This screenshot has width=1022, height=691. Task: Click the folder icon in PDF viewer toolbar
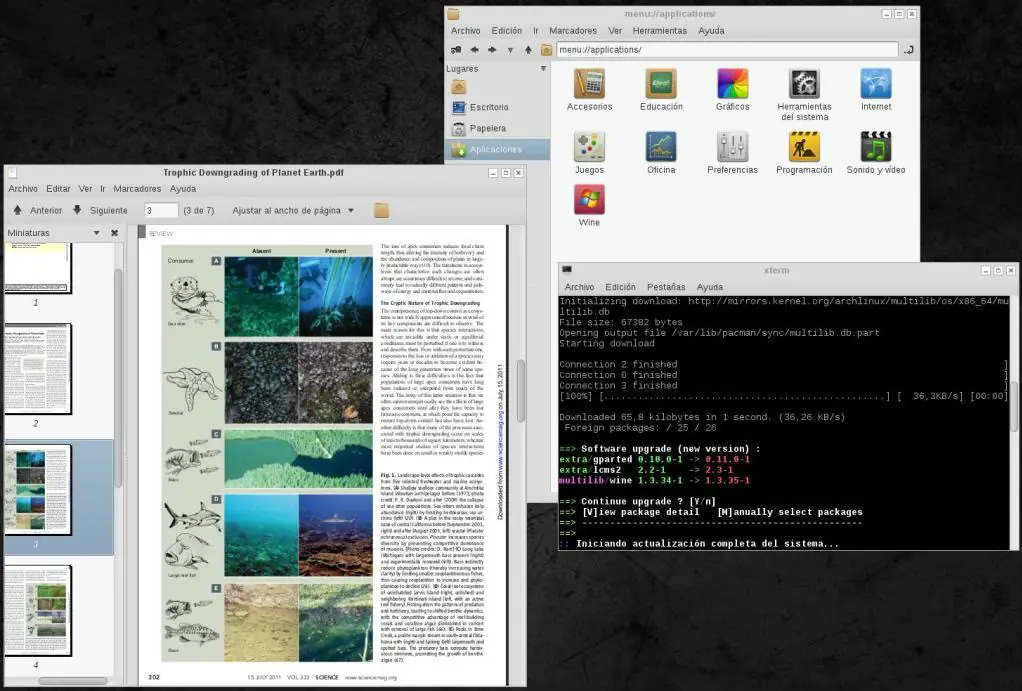pos(381,211)
